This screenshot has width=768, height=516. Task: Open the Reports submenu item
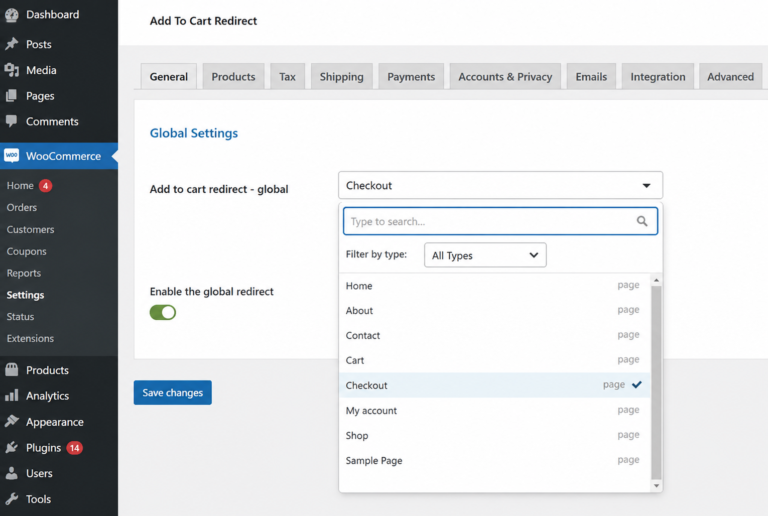24,273
